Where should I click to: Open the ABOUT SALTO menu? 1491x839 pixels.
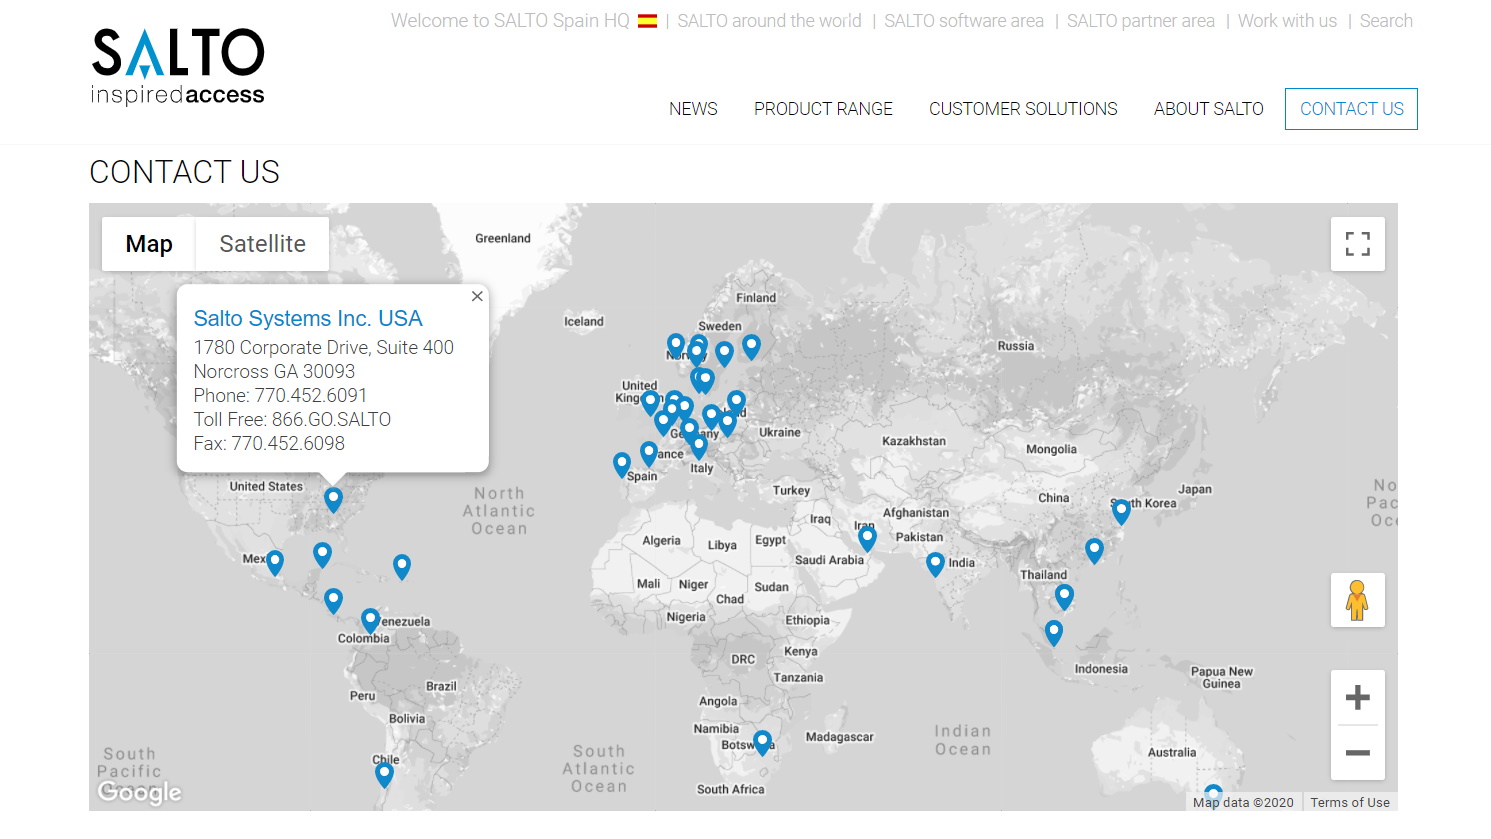[x=1208, y=109]
